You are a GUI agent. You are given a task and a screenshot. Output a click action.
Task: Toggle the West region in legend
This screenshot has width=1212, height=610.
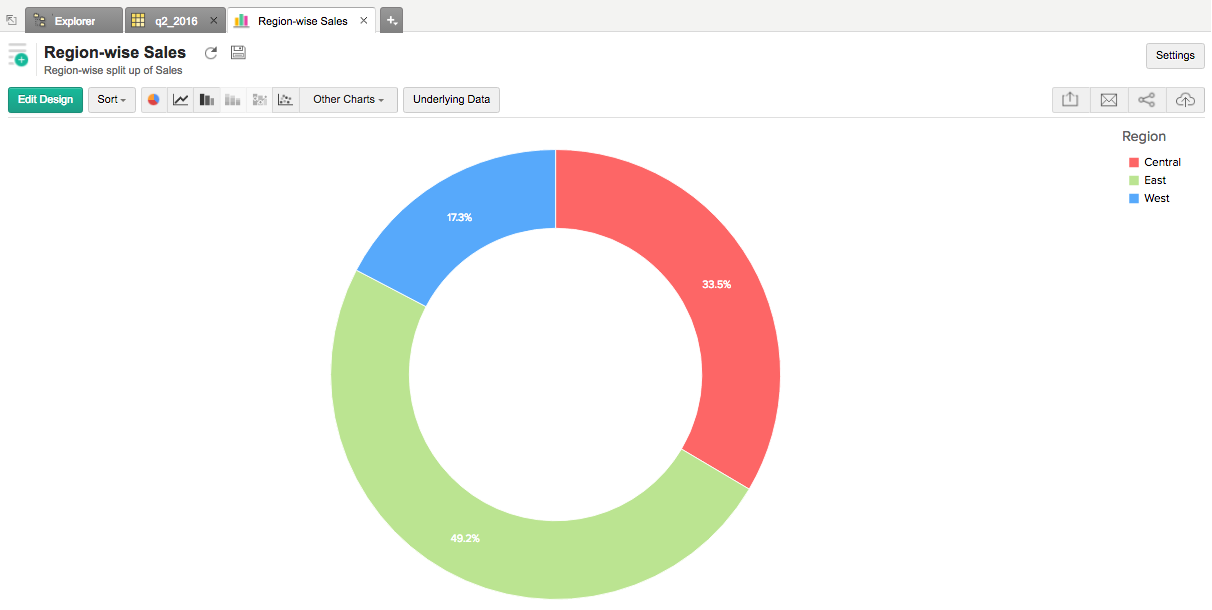pos(1156,198)
